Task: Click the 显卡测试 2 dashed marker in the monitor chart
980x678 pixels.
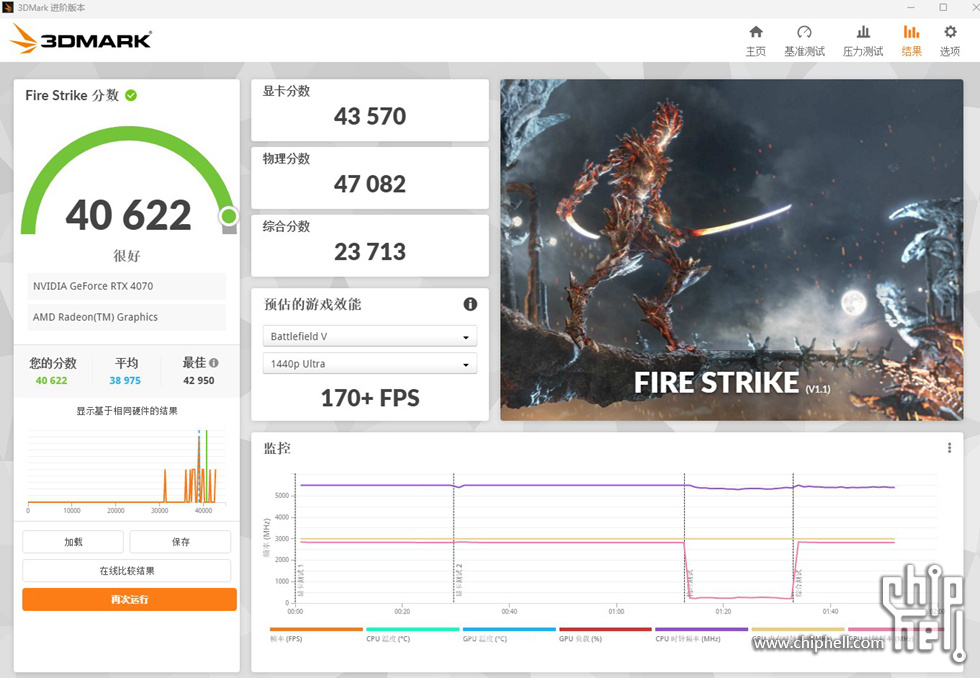Action: [x=454, y=538]
